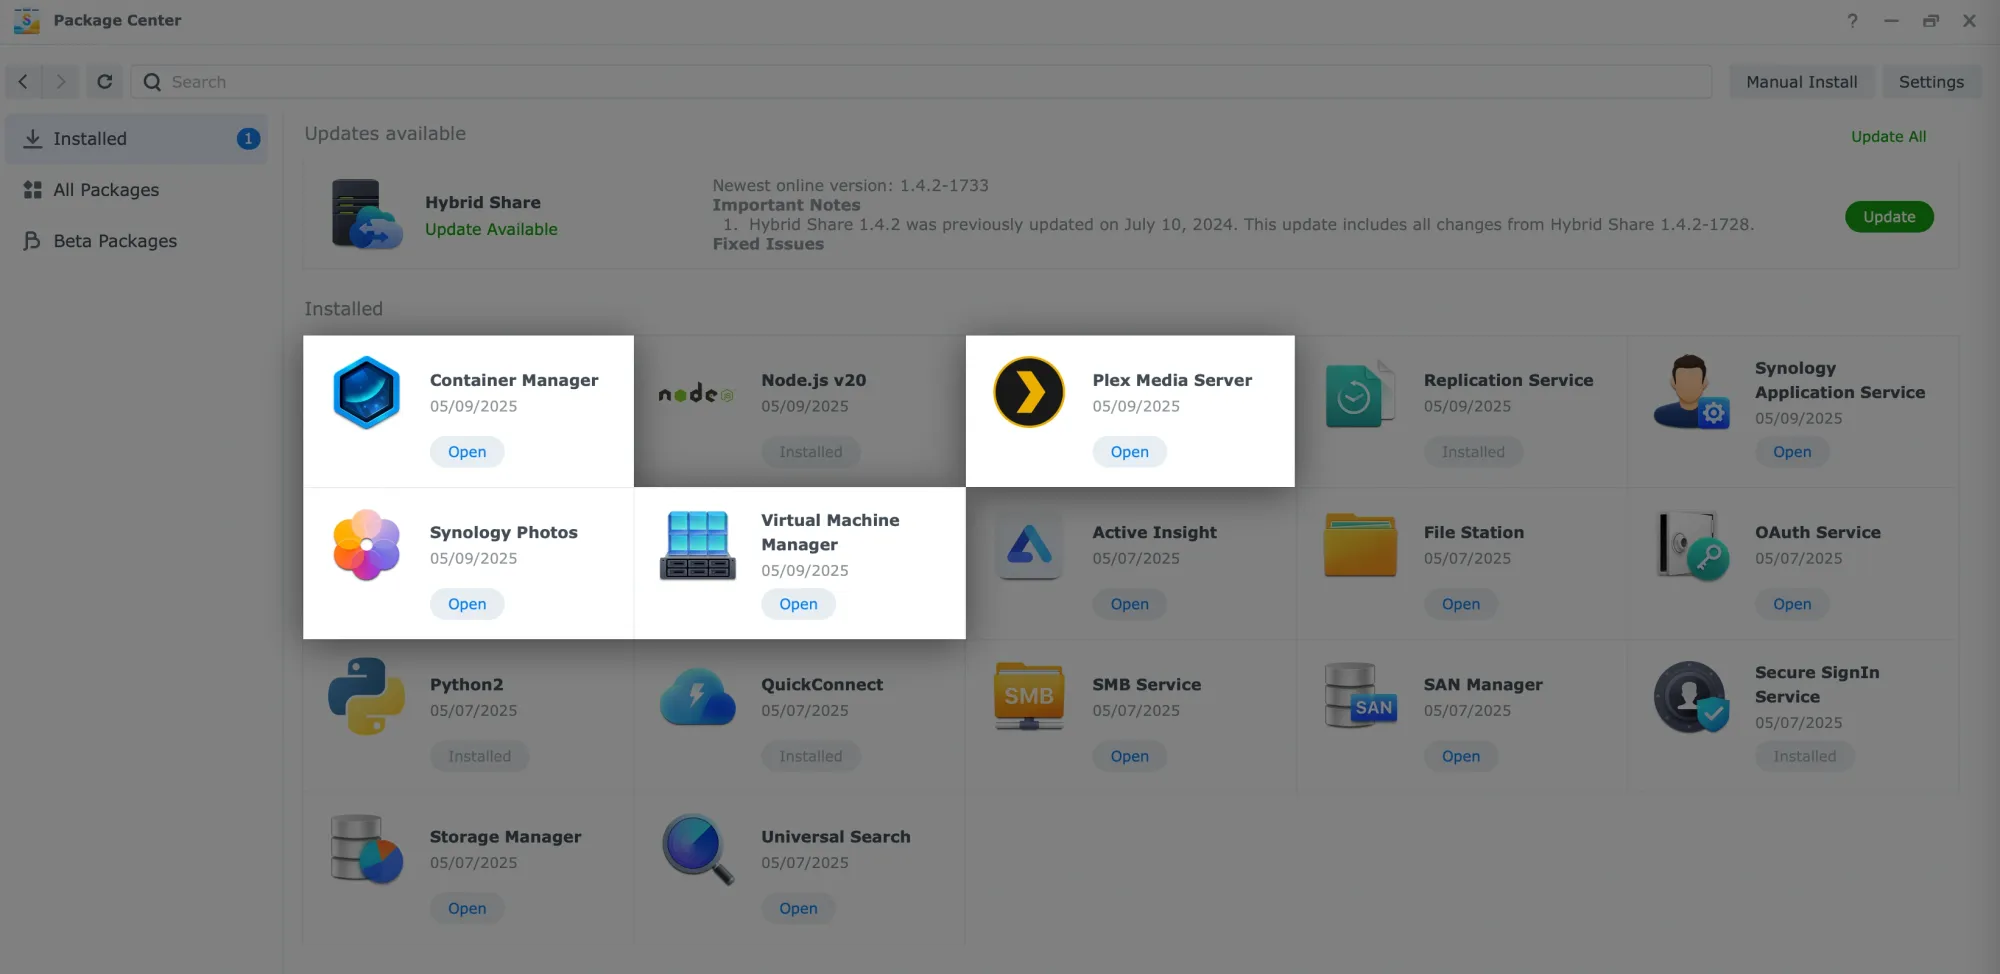Click the SAN Manager name
The image size is (2000, 974).
click(1483, 684)
